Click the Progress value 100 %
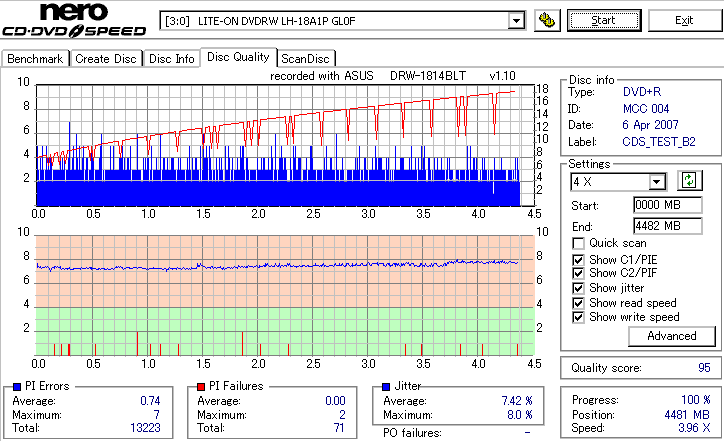This screenshot has height=441, width=724. tap(695, 399)
